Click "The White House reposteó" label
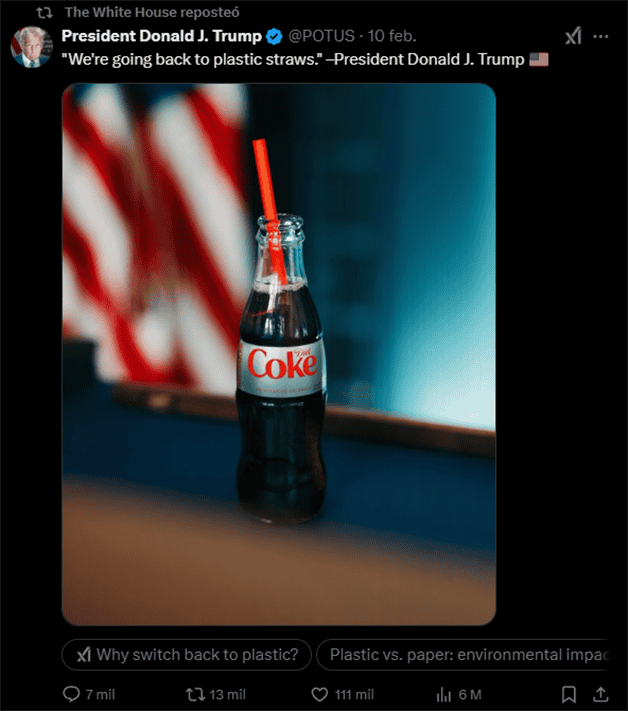 tap(152, 12)
